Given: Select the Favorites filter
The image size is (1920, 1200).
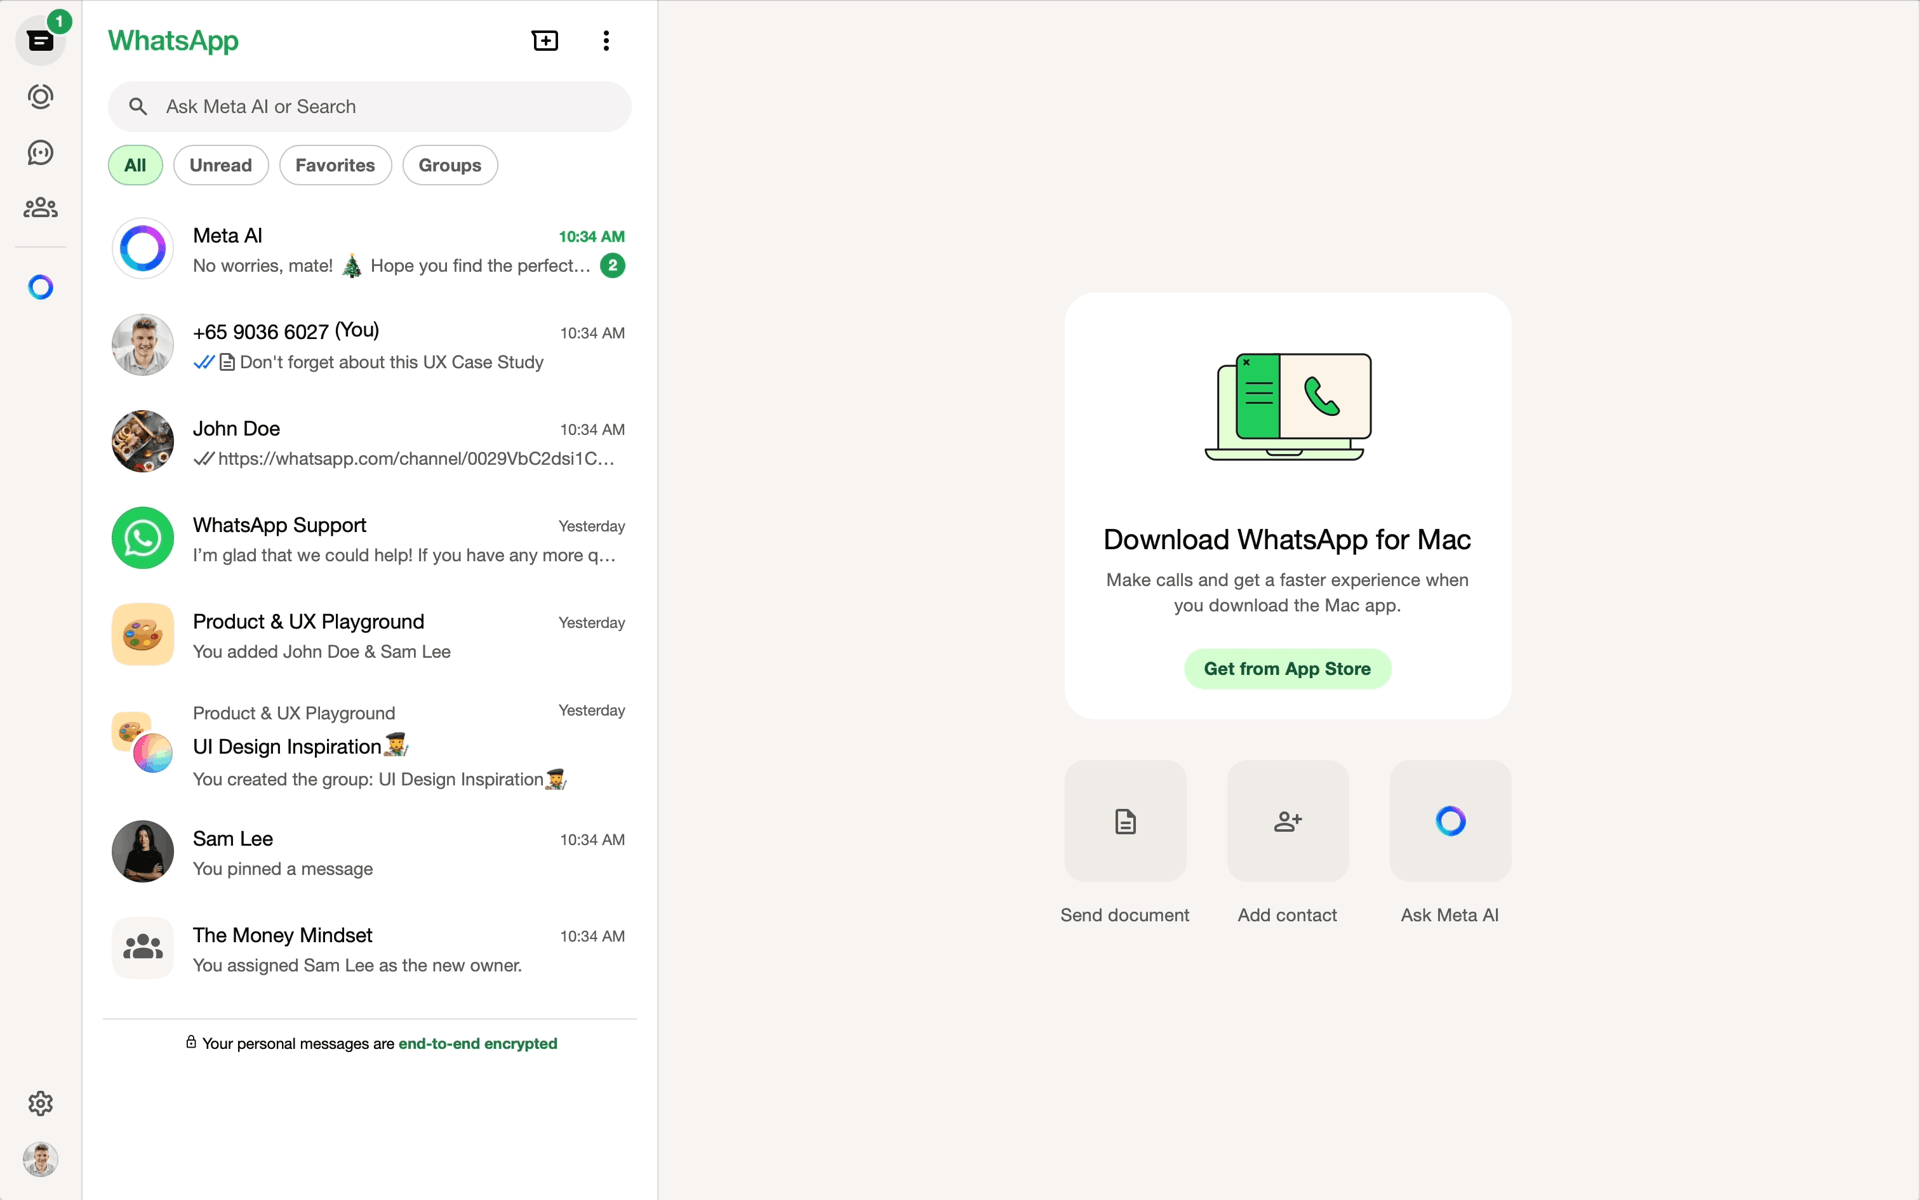Looking at the screenshot, I should [335, 165].
